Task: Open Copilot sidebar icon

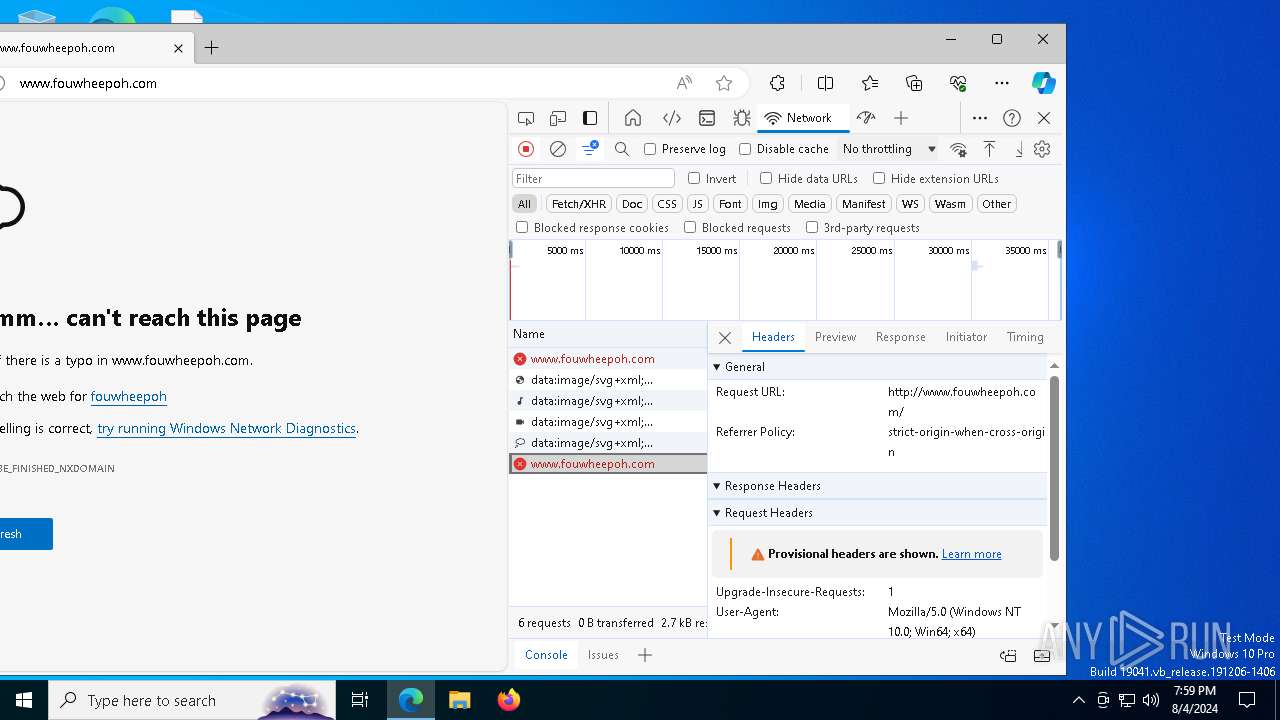Action: [x=1043, y=83]
